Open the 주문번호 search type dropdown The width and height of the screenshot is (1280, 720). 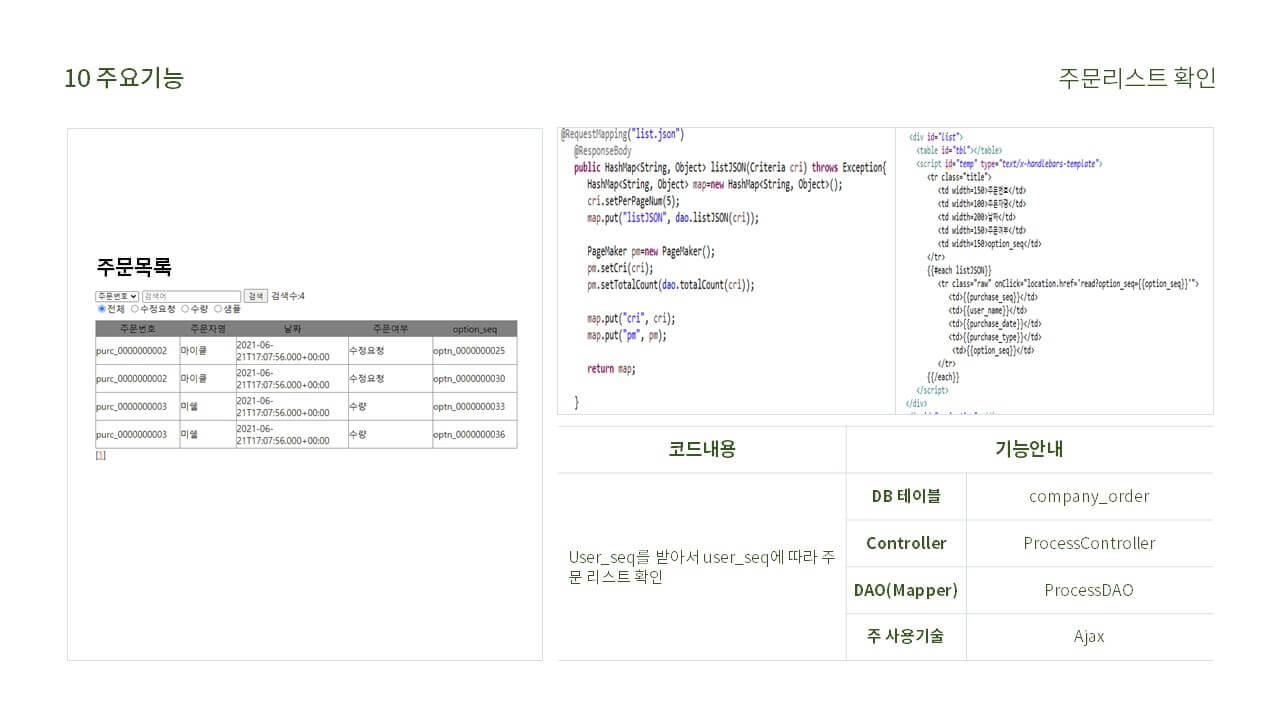click(117, 296)
